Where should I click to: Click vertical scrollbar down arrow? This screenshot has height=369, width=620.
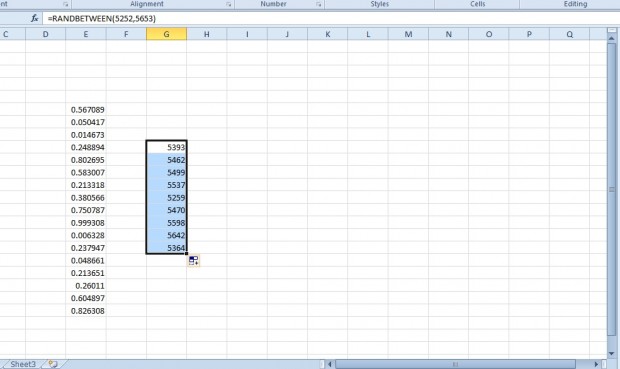611,354
